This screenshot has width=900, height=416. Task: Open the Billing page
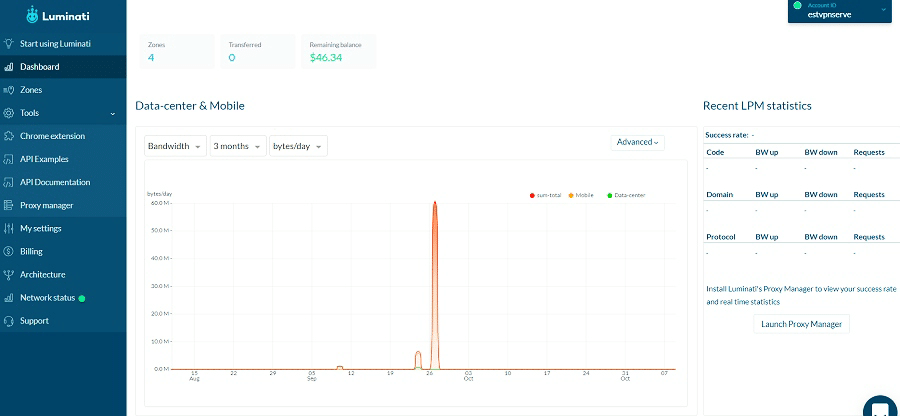[63, 251]
